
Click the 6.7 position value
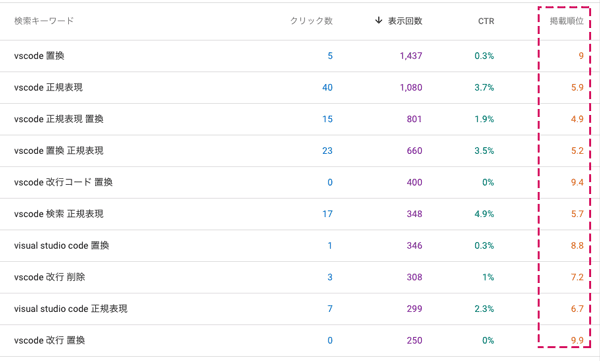click(577, 309)
